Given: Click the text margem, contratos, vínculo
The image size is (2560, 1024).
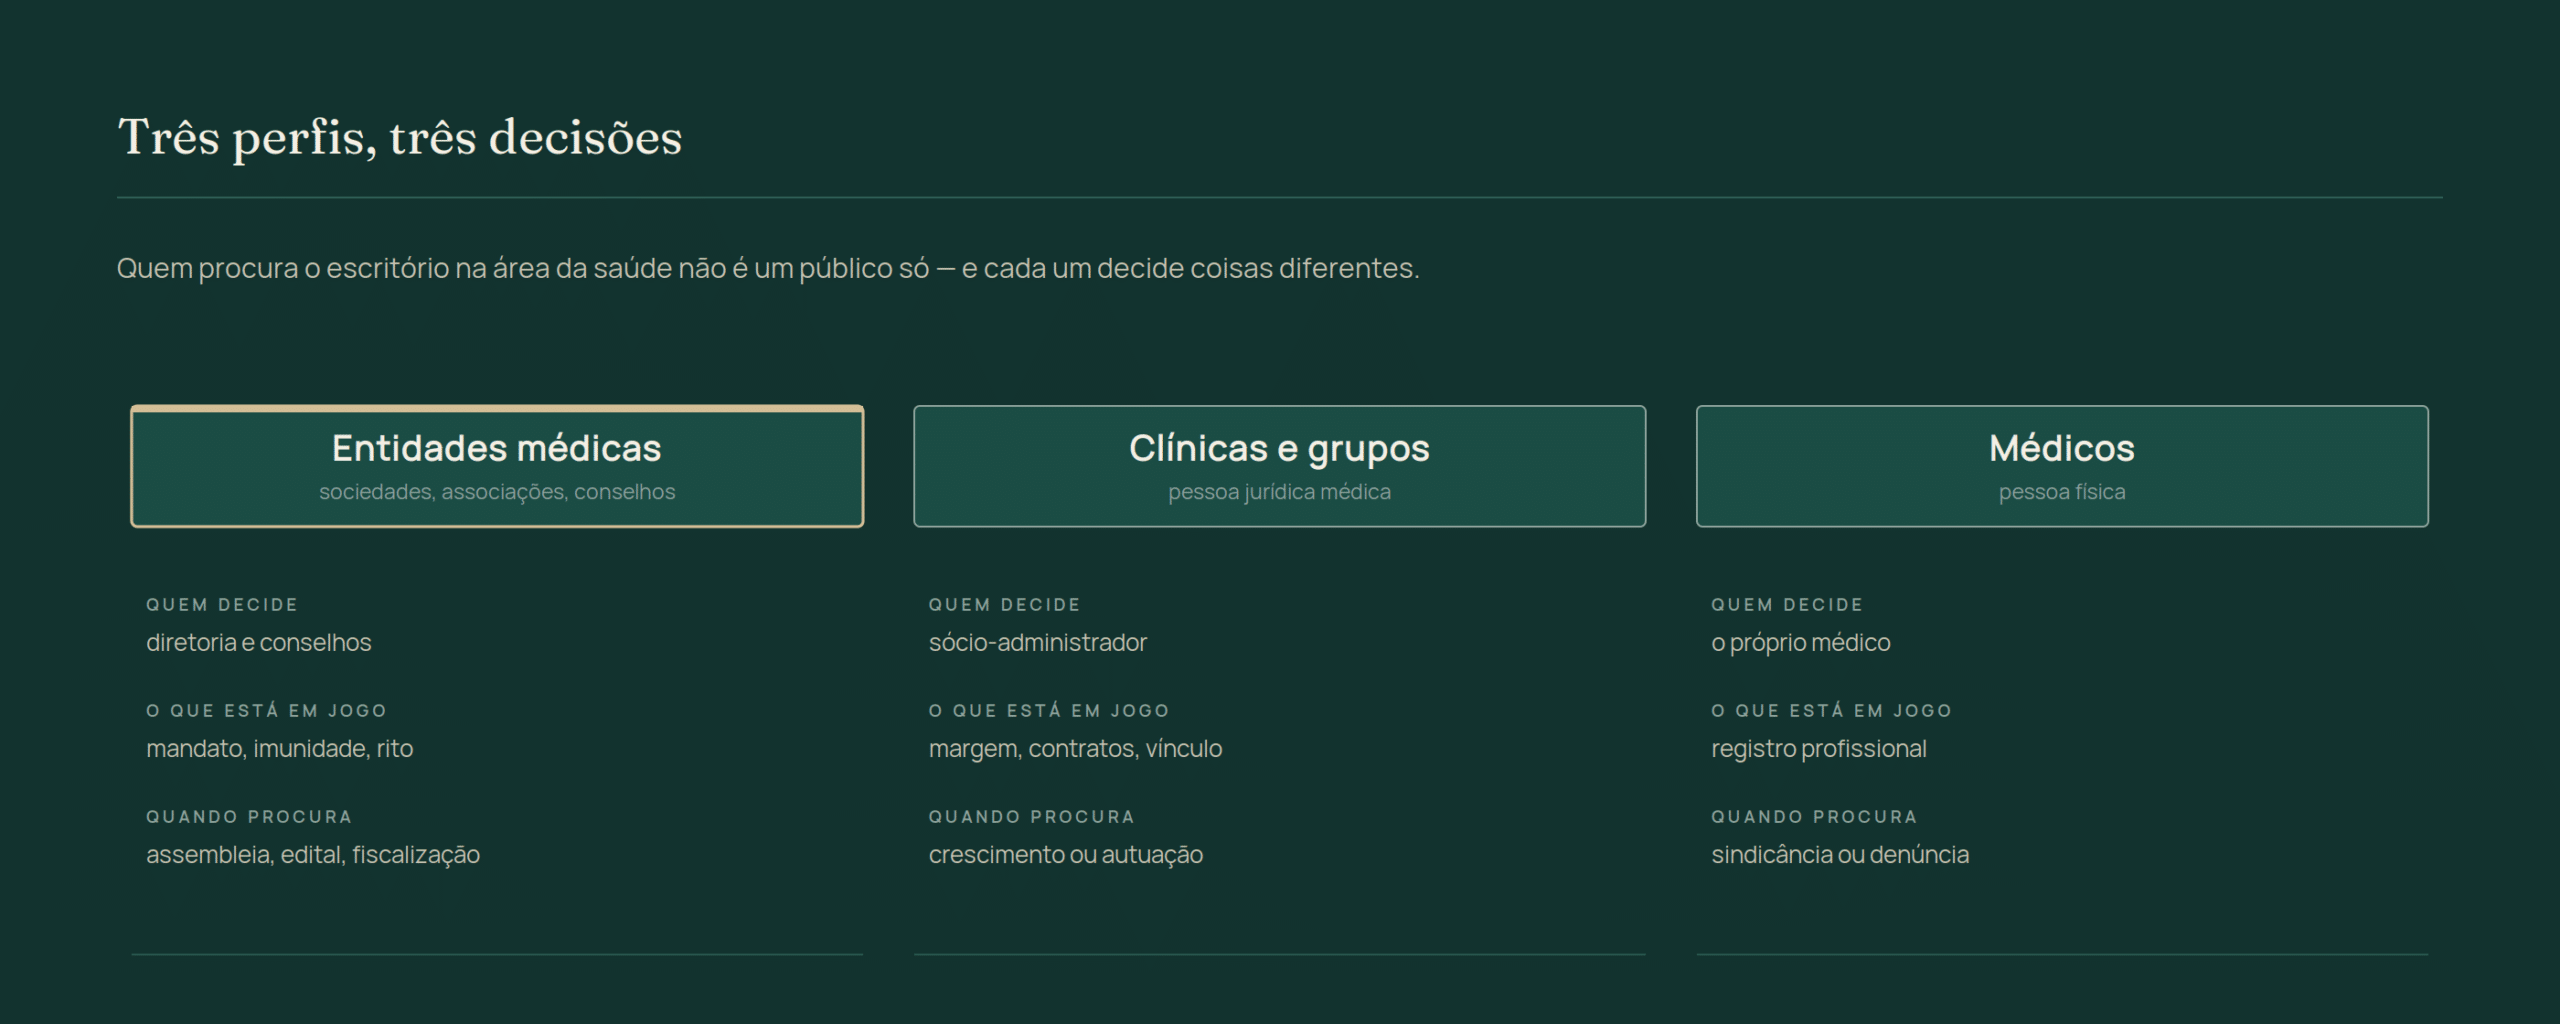Looking at the screenshot, I should click(1076, 748).
